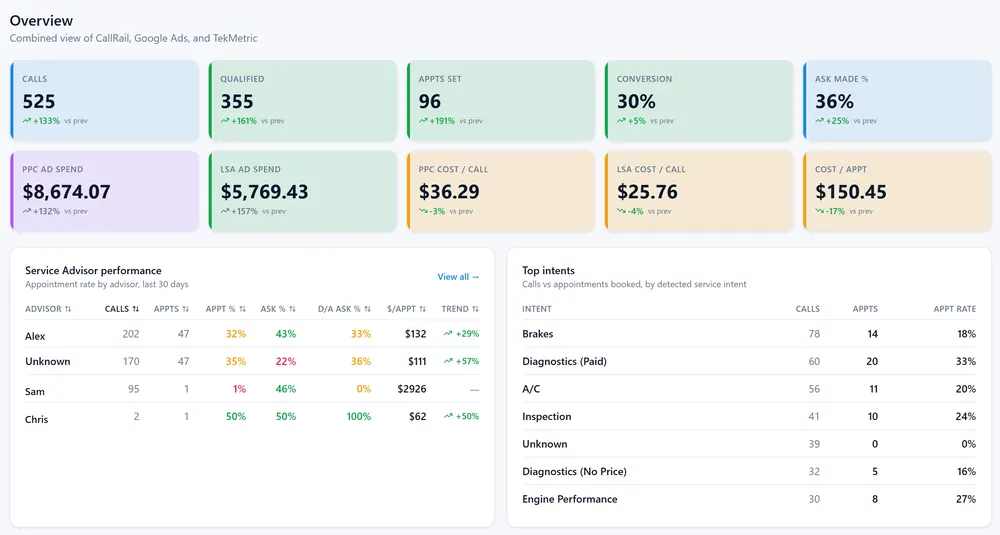The height and width of the screenshot is (535, 1000).
Task: Open the Qualified 355 metric card
Action: pos(303,100)
